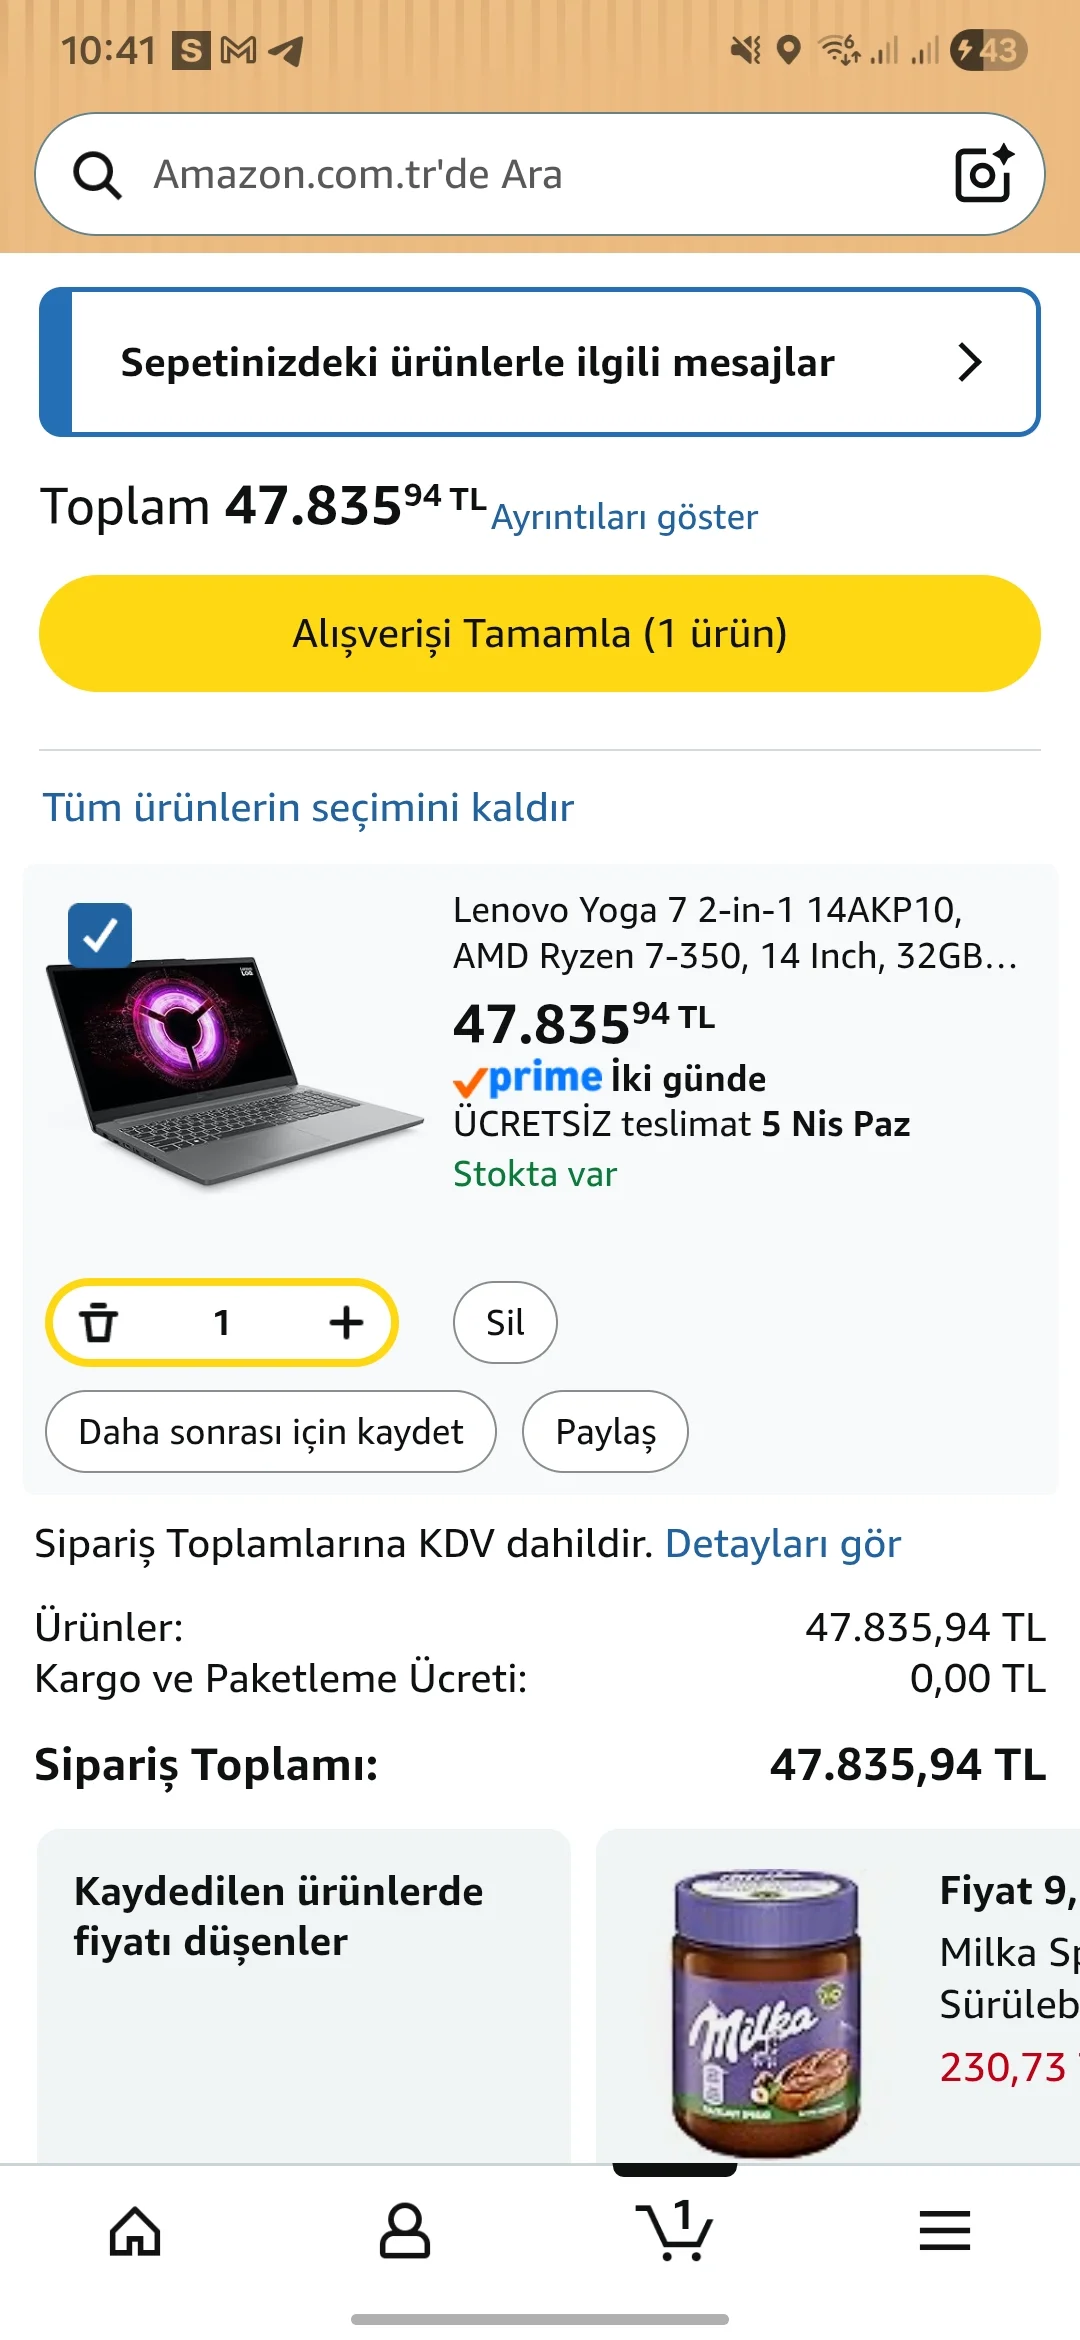This screenshot has height=2340, width=1080.
Task: Increase quantity with the plus icon
Action: tap(346, 1322)
